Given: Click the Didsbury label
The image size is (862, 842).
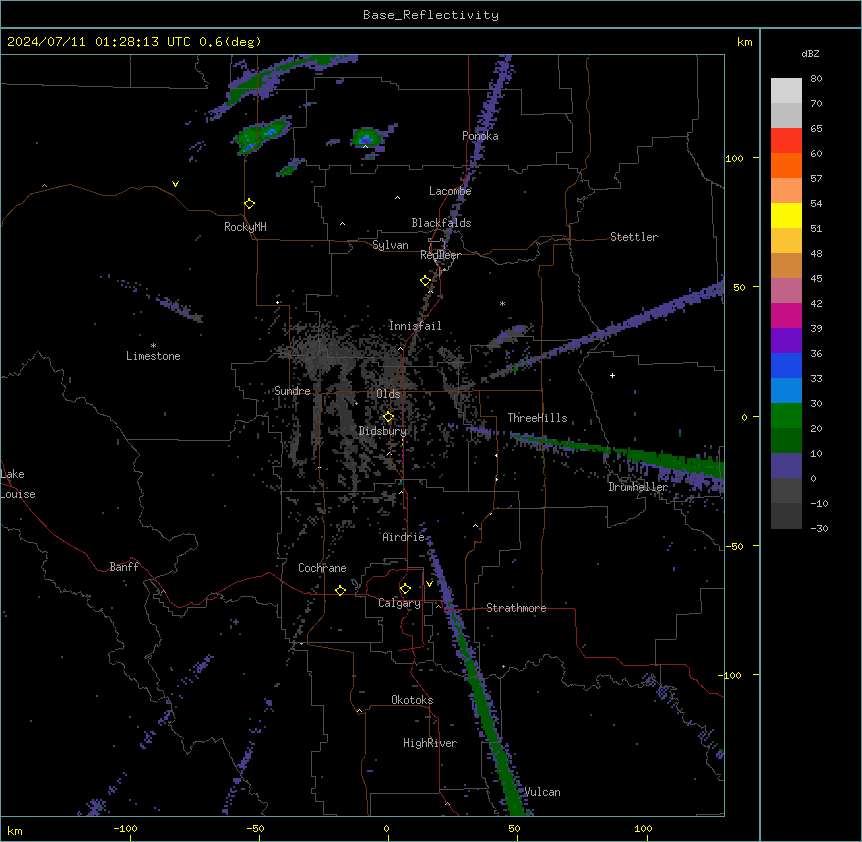Looking at the screenshot, I should [x=383, y=431].
